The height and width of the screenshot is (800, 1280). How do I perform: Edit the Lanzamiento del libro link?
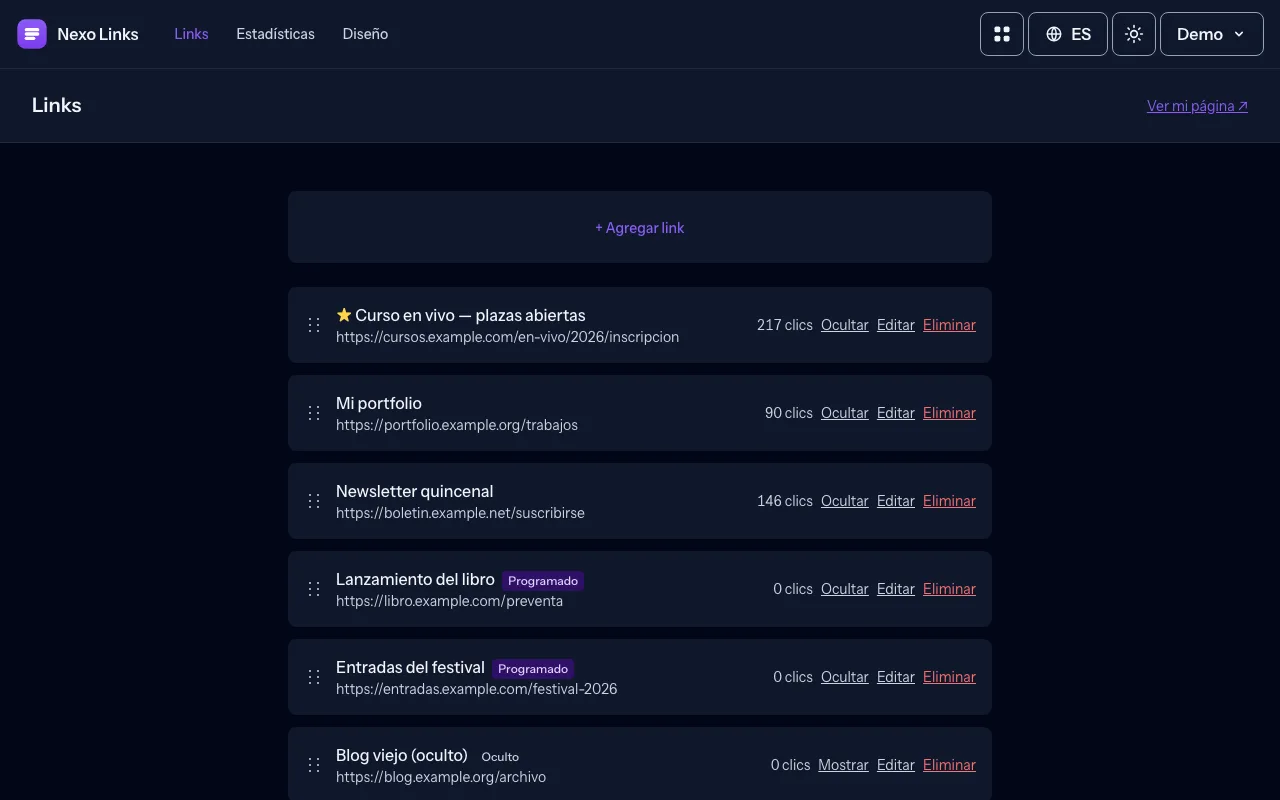pos(896,589)
